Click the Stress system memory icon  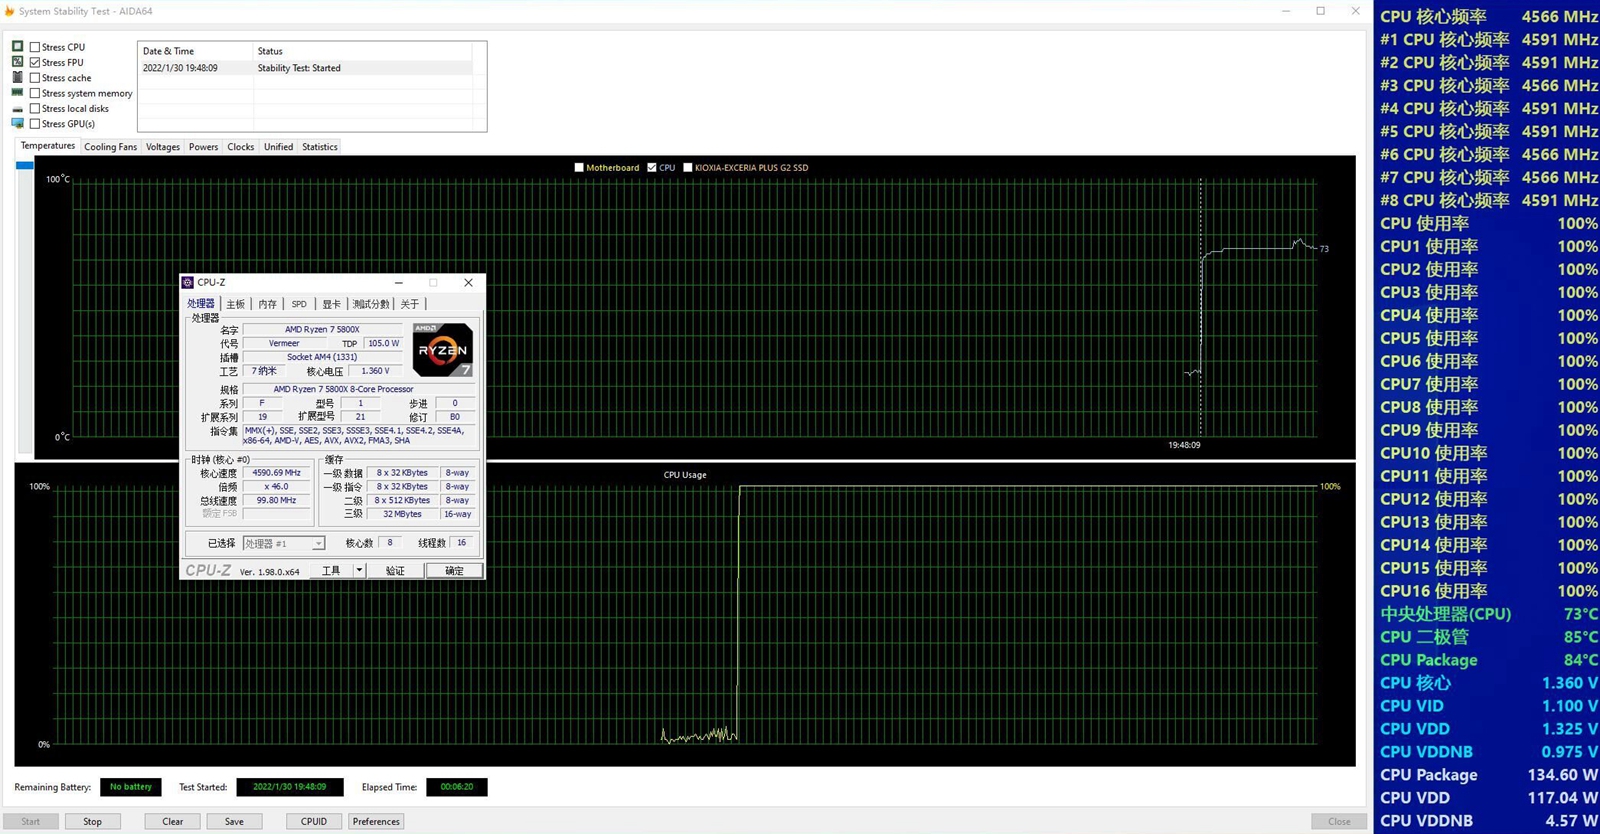point(17,93)
